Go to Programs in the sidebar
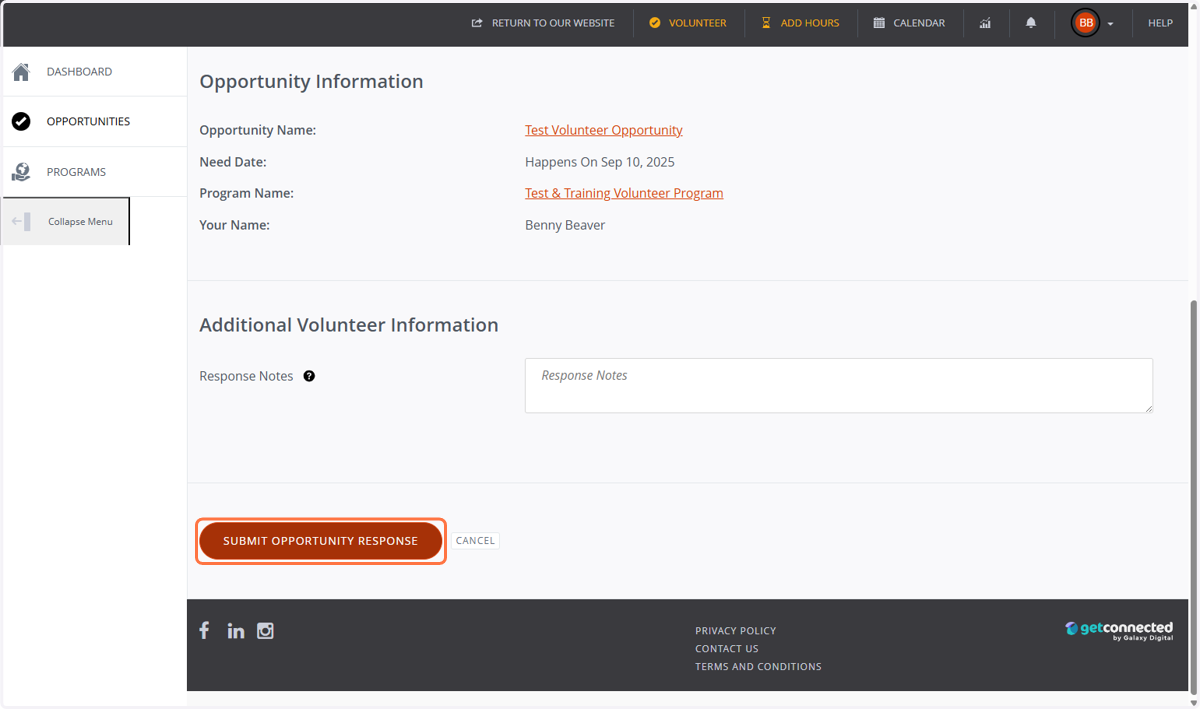1200x709 pixels. (x=94, y=172)
